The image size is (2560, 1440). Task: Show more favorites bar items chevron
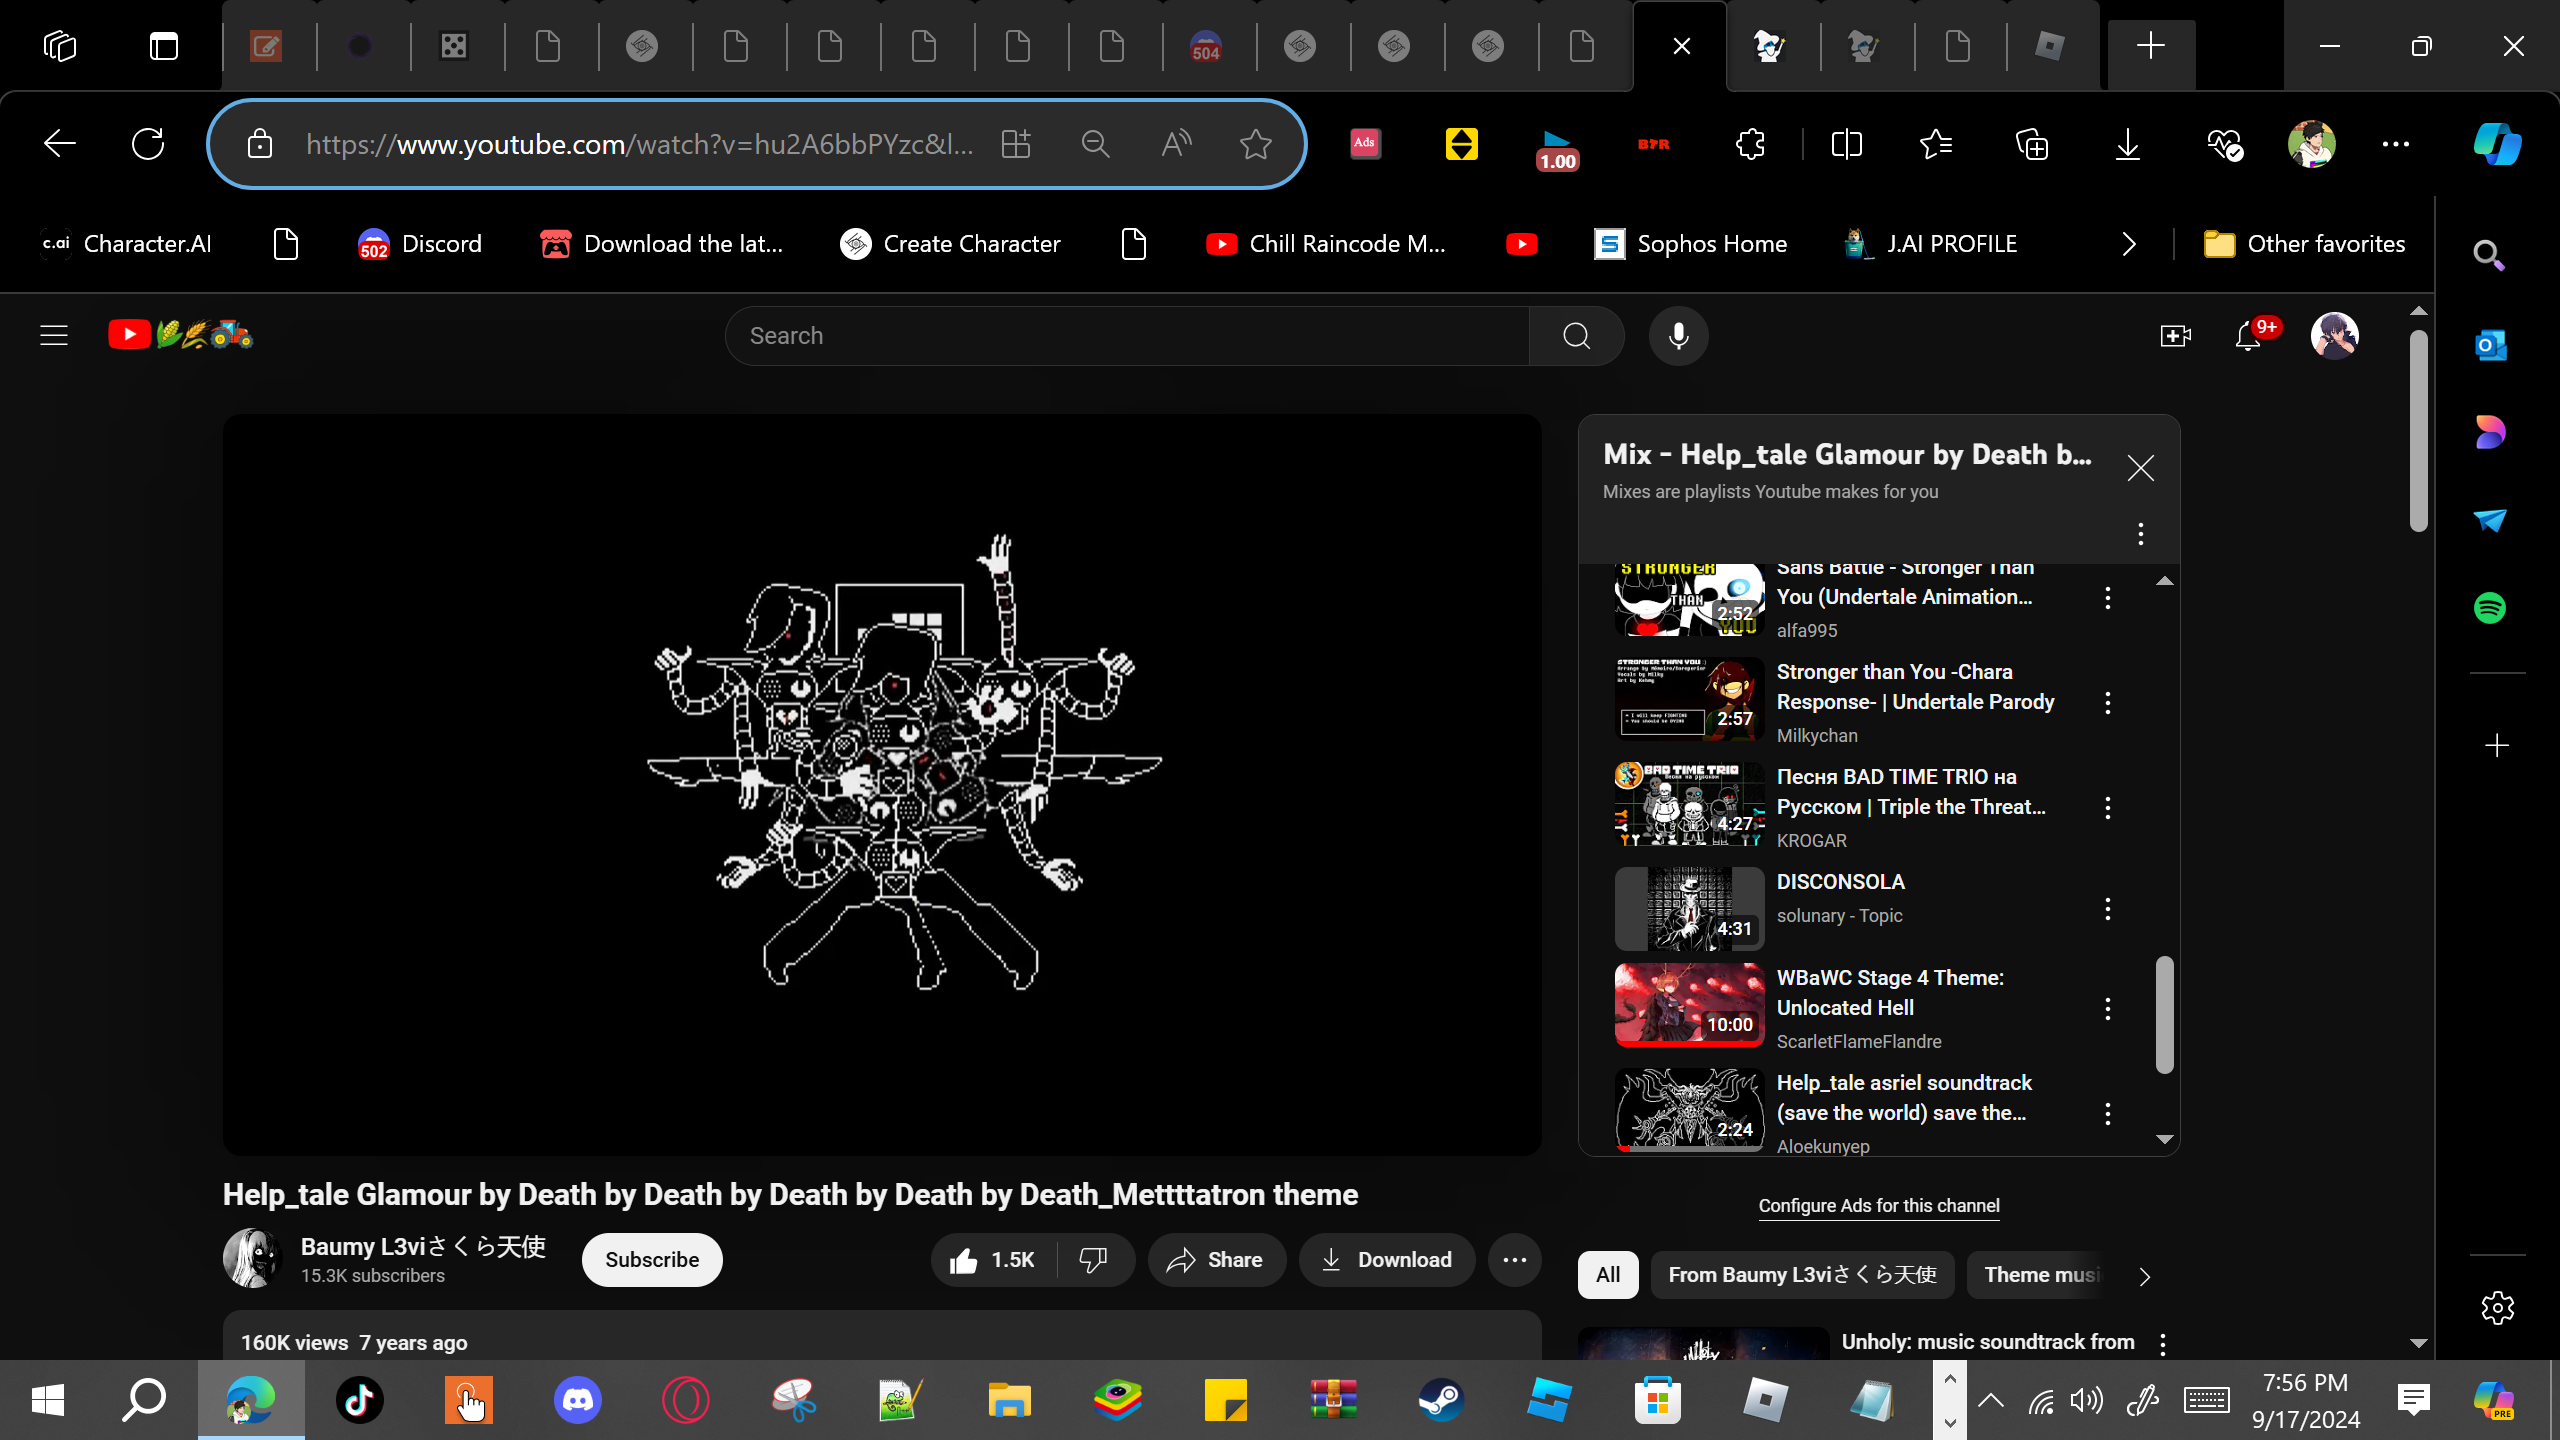[x=2129, y=244]
